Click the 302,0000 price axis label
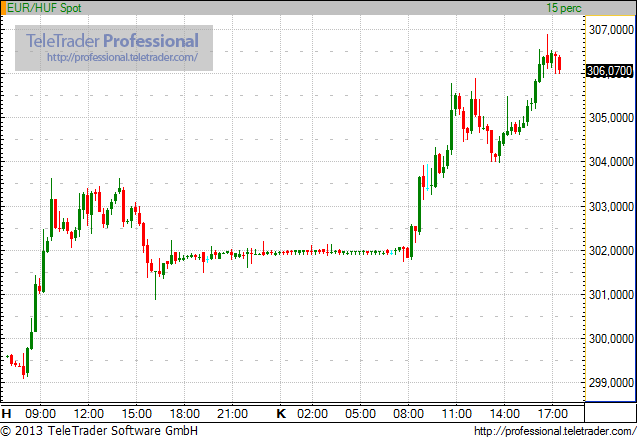The image size is (637, 440). click(611, 250)
